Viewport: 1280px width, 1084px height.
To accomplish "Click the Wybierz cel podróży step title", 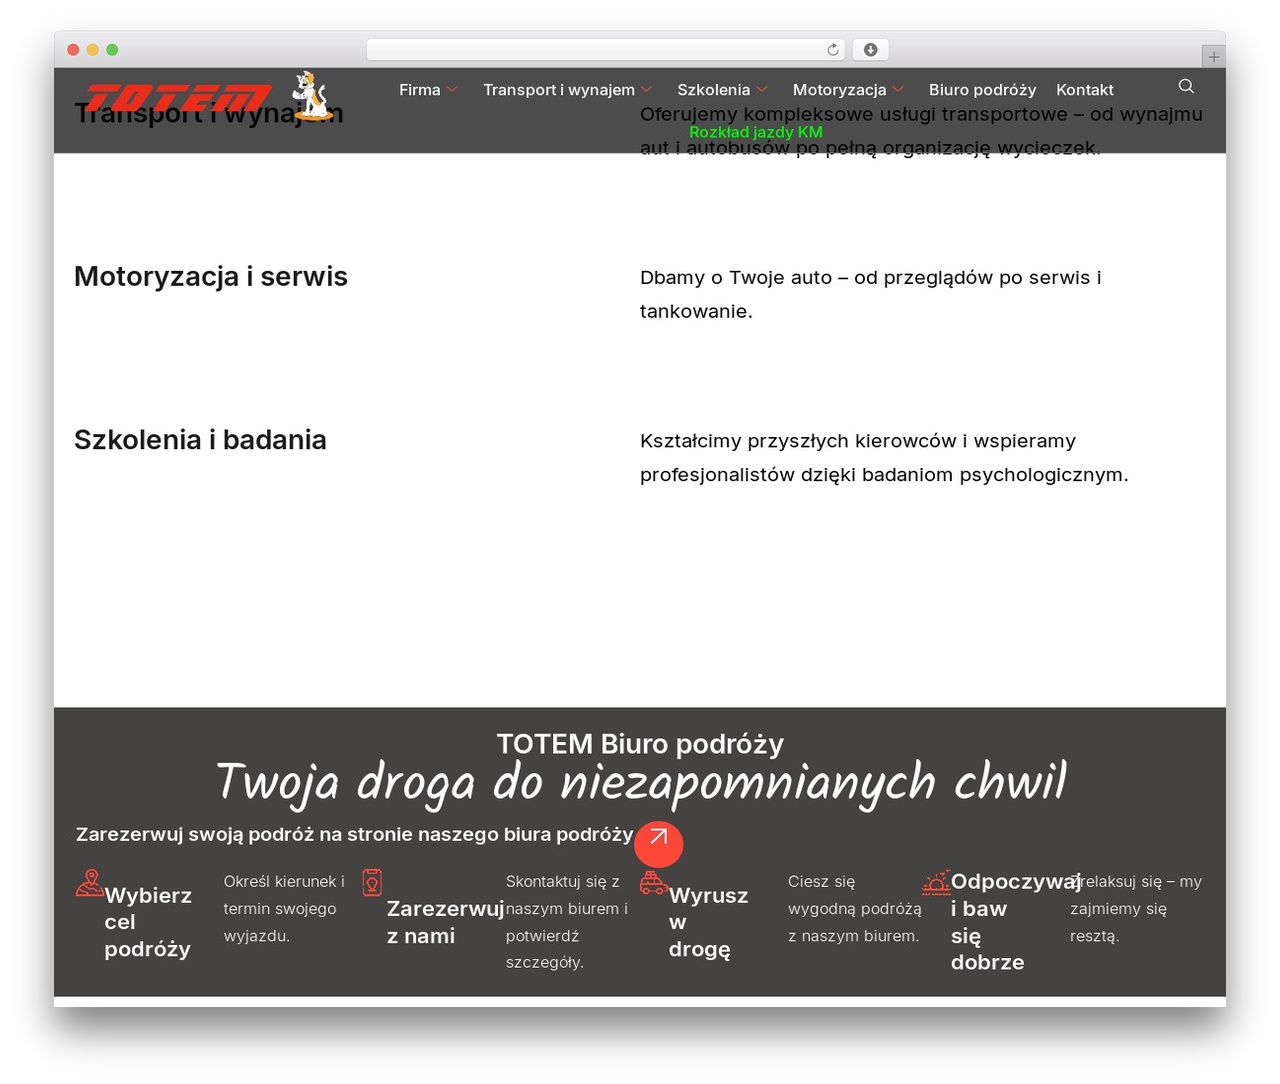I will pos(148,922).
